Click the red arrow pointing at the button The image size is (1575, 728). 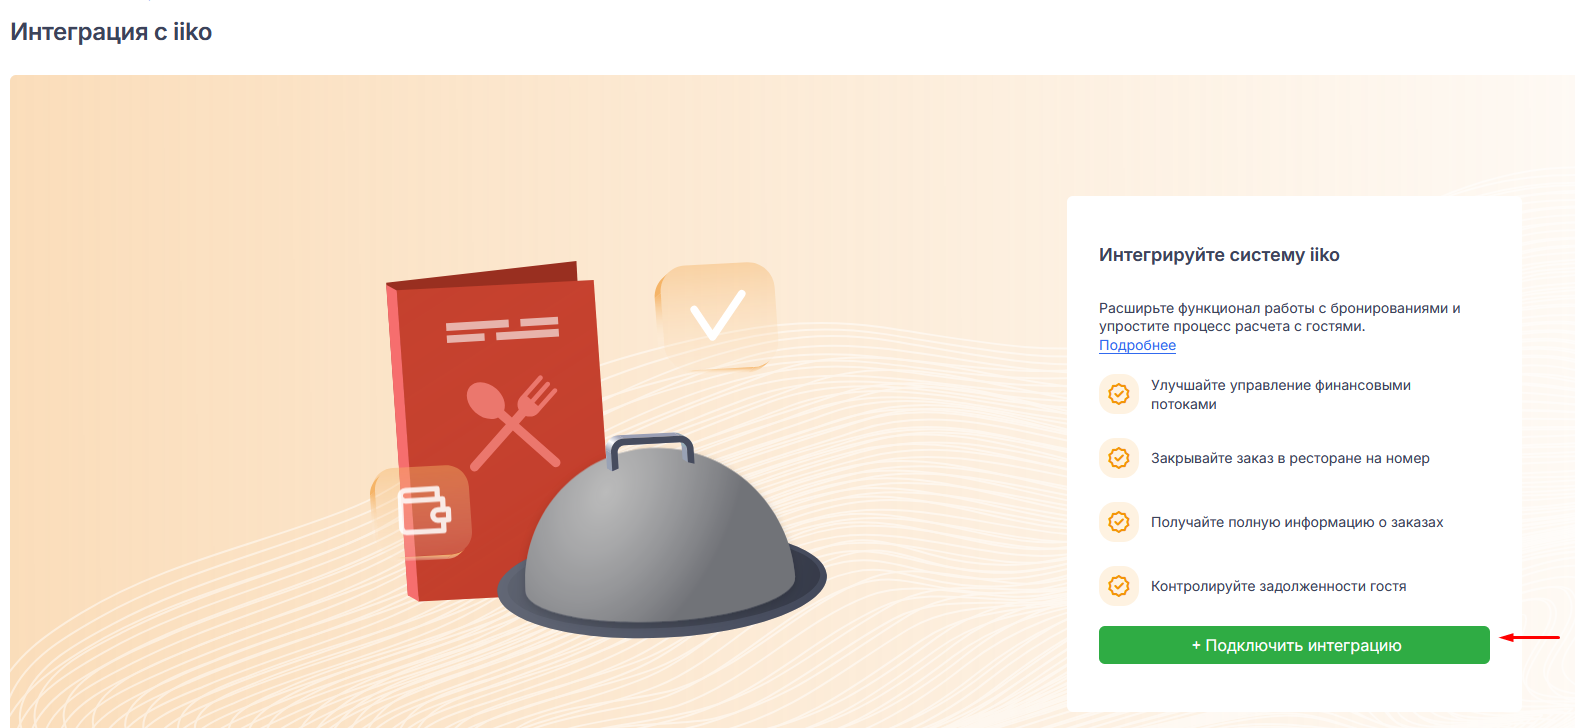tap(1530, 637)
